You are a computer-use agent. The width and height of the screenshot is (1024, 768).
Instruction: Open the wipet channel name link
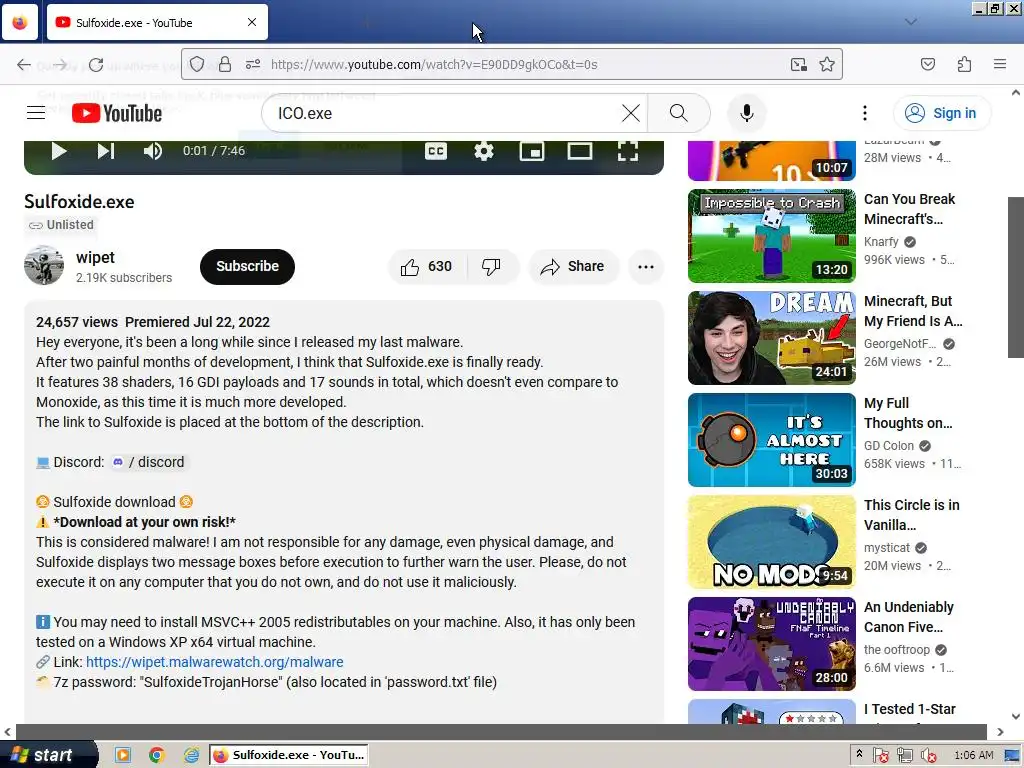(95, 257)
